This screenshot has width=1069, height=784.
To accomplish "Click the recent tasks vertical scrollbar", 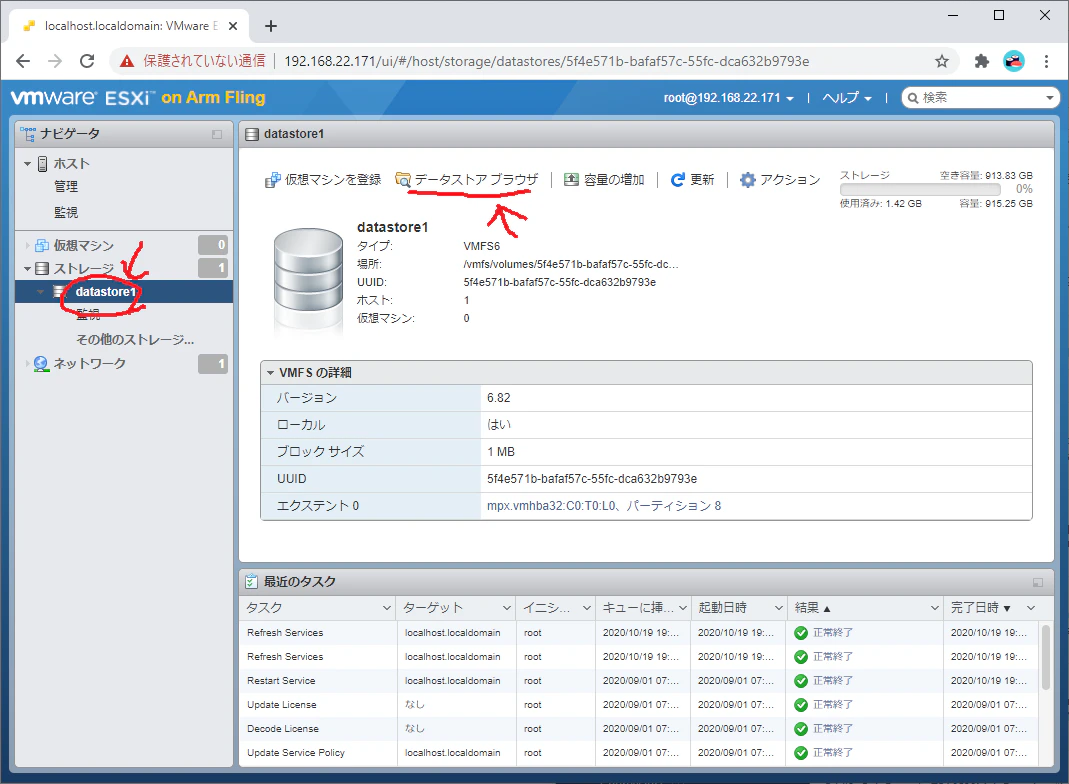I will tap(1046, 658).
